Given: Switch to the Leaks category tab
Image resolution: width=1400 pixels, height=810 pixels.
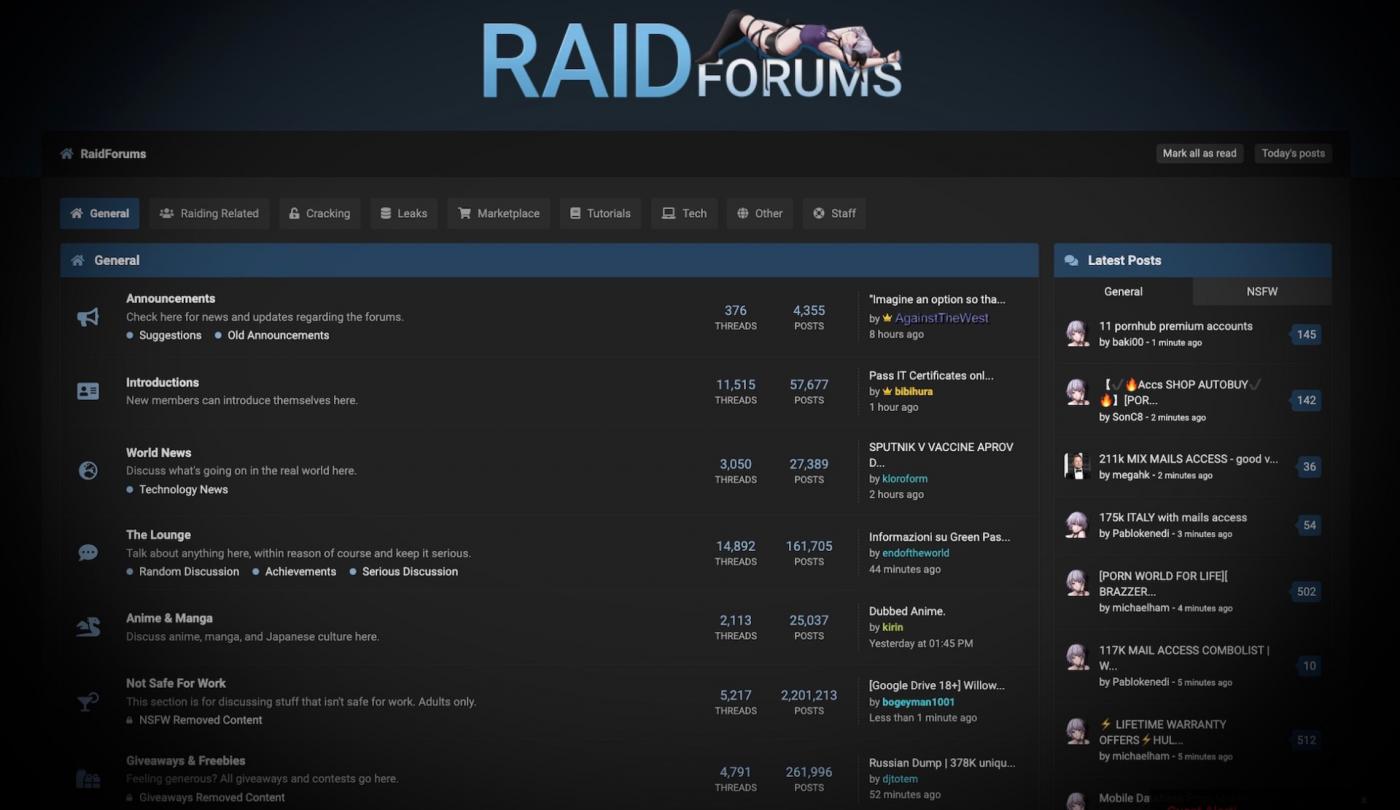Looking at the screenshot, I should coord(403,213).
